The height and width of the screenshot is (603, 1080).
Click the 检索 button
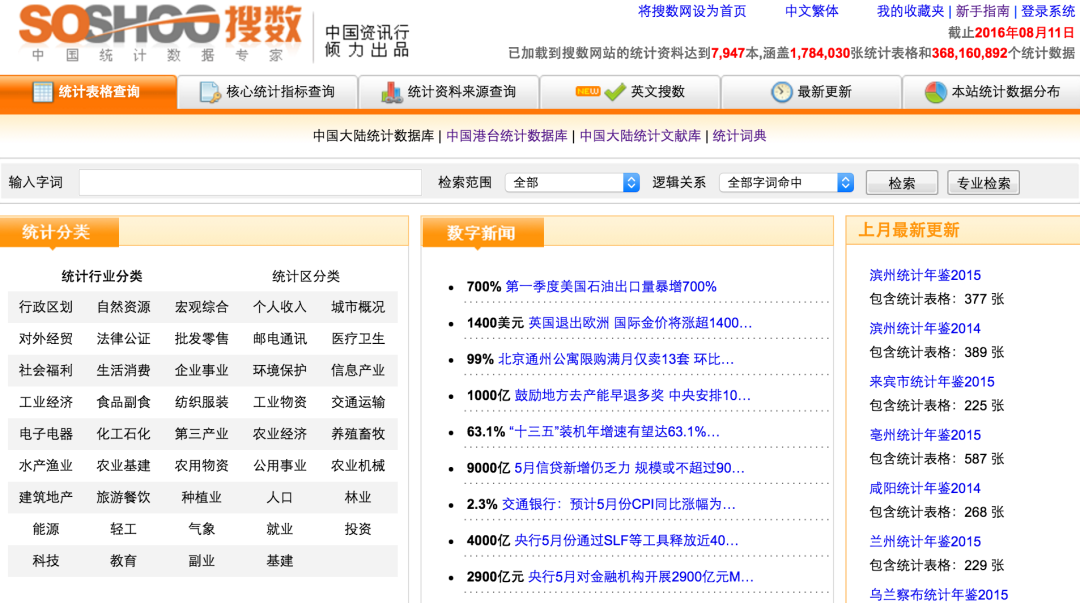(902, 183)
